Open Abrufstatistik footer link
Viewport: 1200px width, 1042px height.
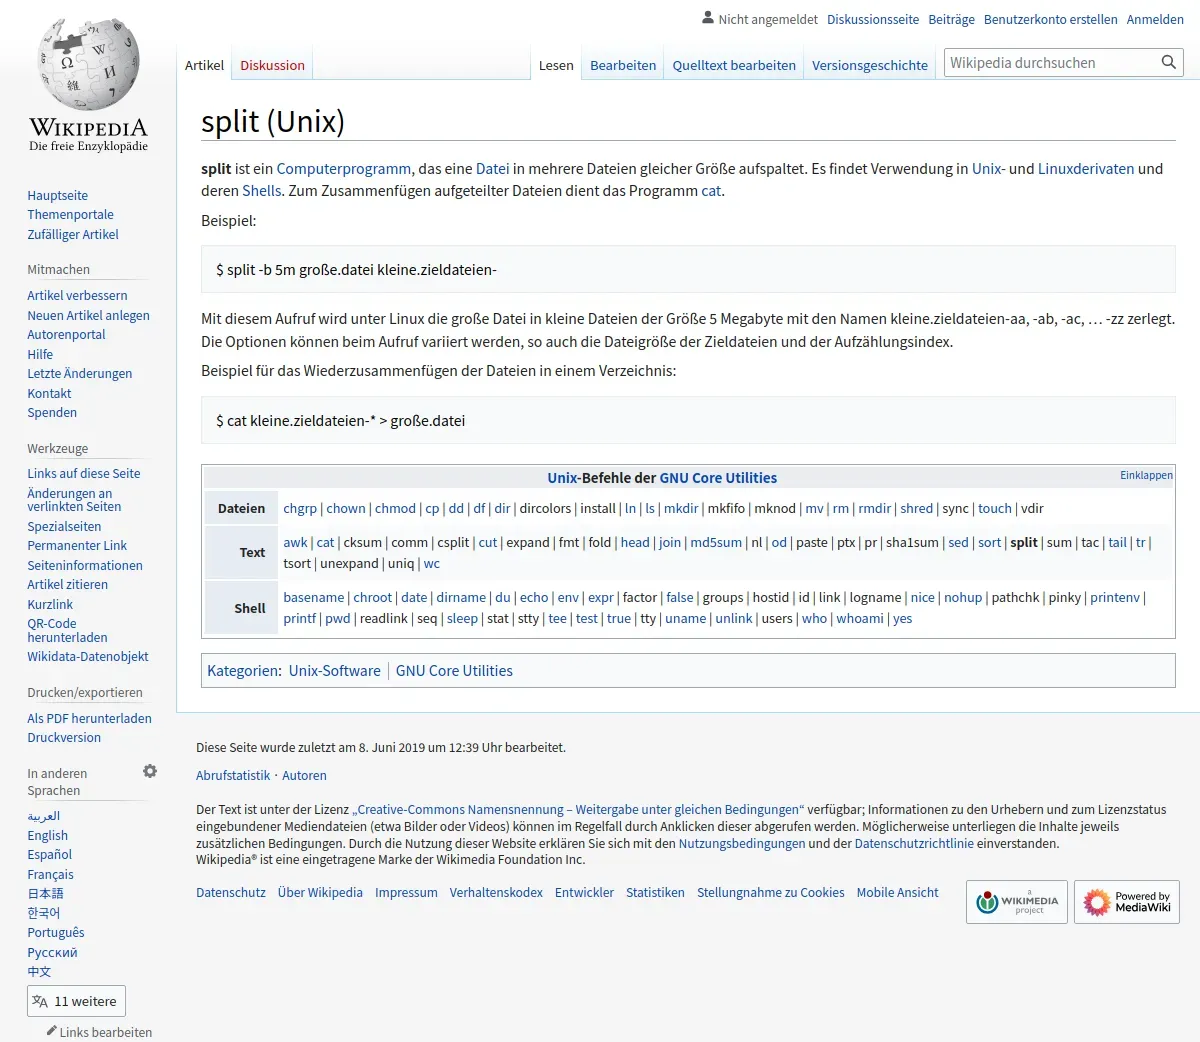click(x=233, y=775)
